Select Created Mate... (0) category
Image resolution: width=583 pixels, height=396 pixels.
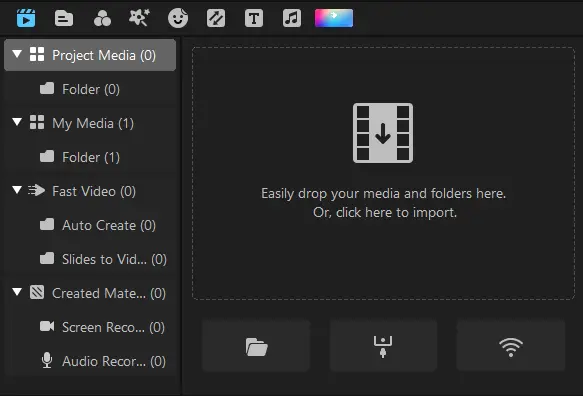[x=90, y=293]
